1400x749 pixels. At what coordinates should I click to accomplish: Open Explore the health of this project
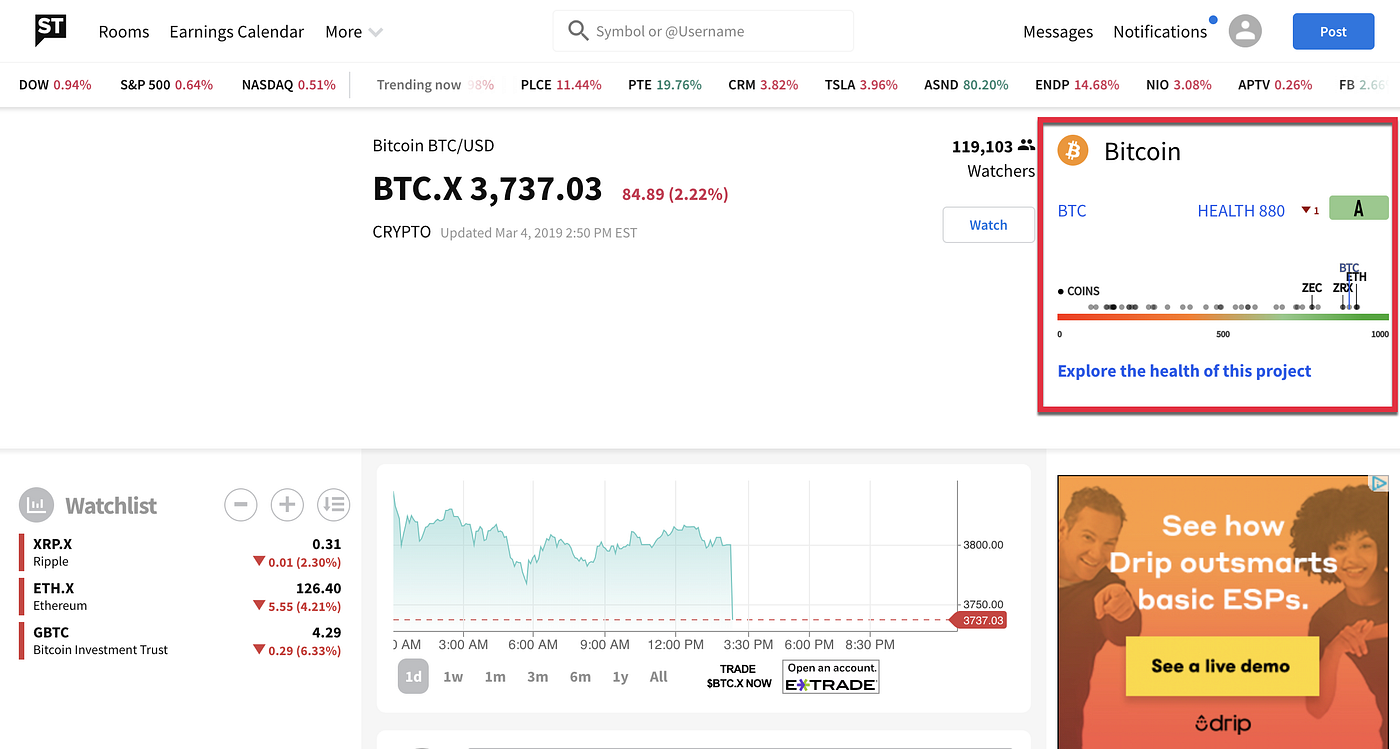1184,371
